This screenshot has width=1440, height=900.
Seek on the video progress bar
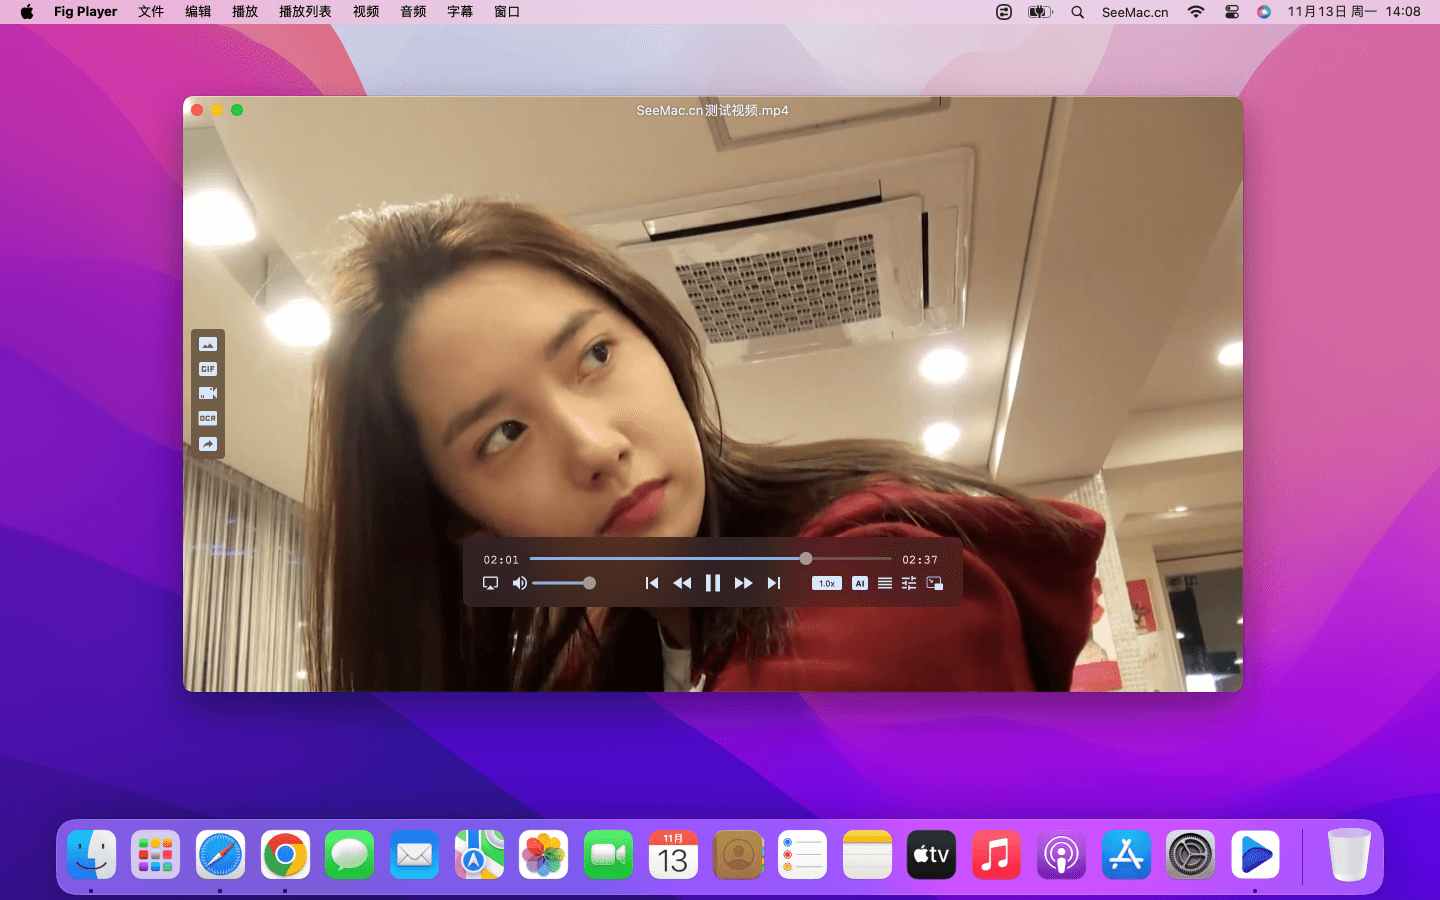coord(710,559)
